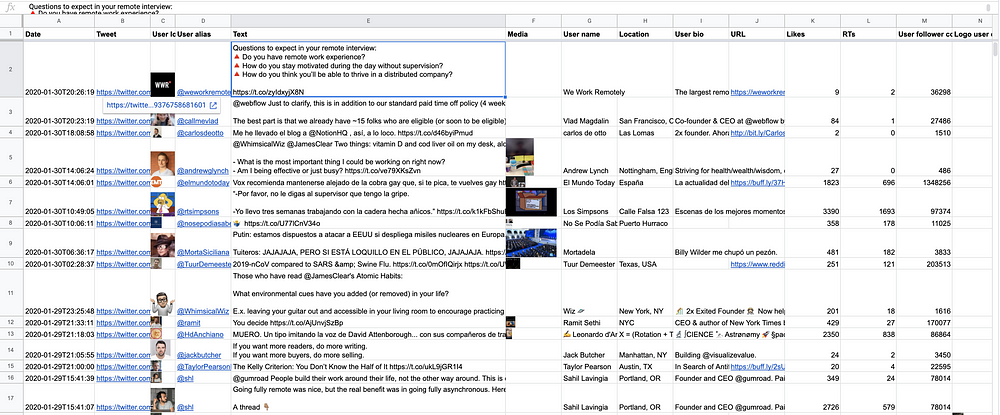
Task: Select row 7 header
Action: (11, 202)
